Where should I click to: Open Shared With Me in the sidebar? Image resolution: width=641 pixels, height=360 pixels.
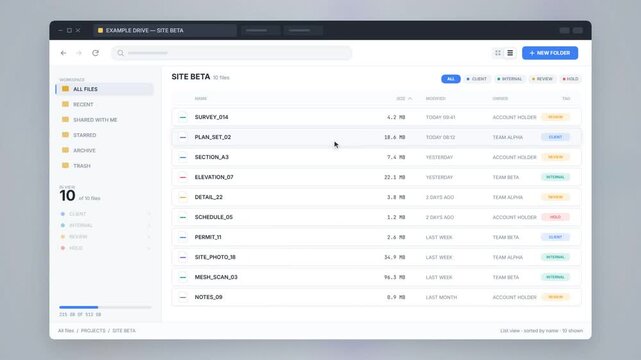[x=105, y=120]
